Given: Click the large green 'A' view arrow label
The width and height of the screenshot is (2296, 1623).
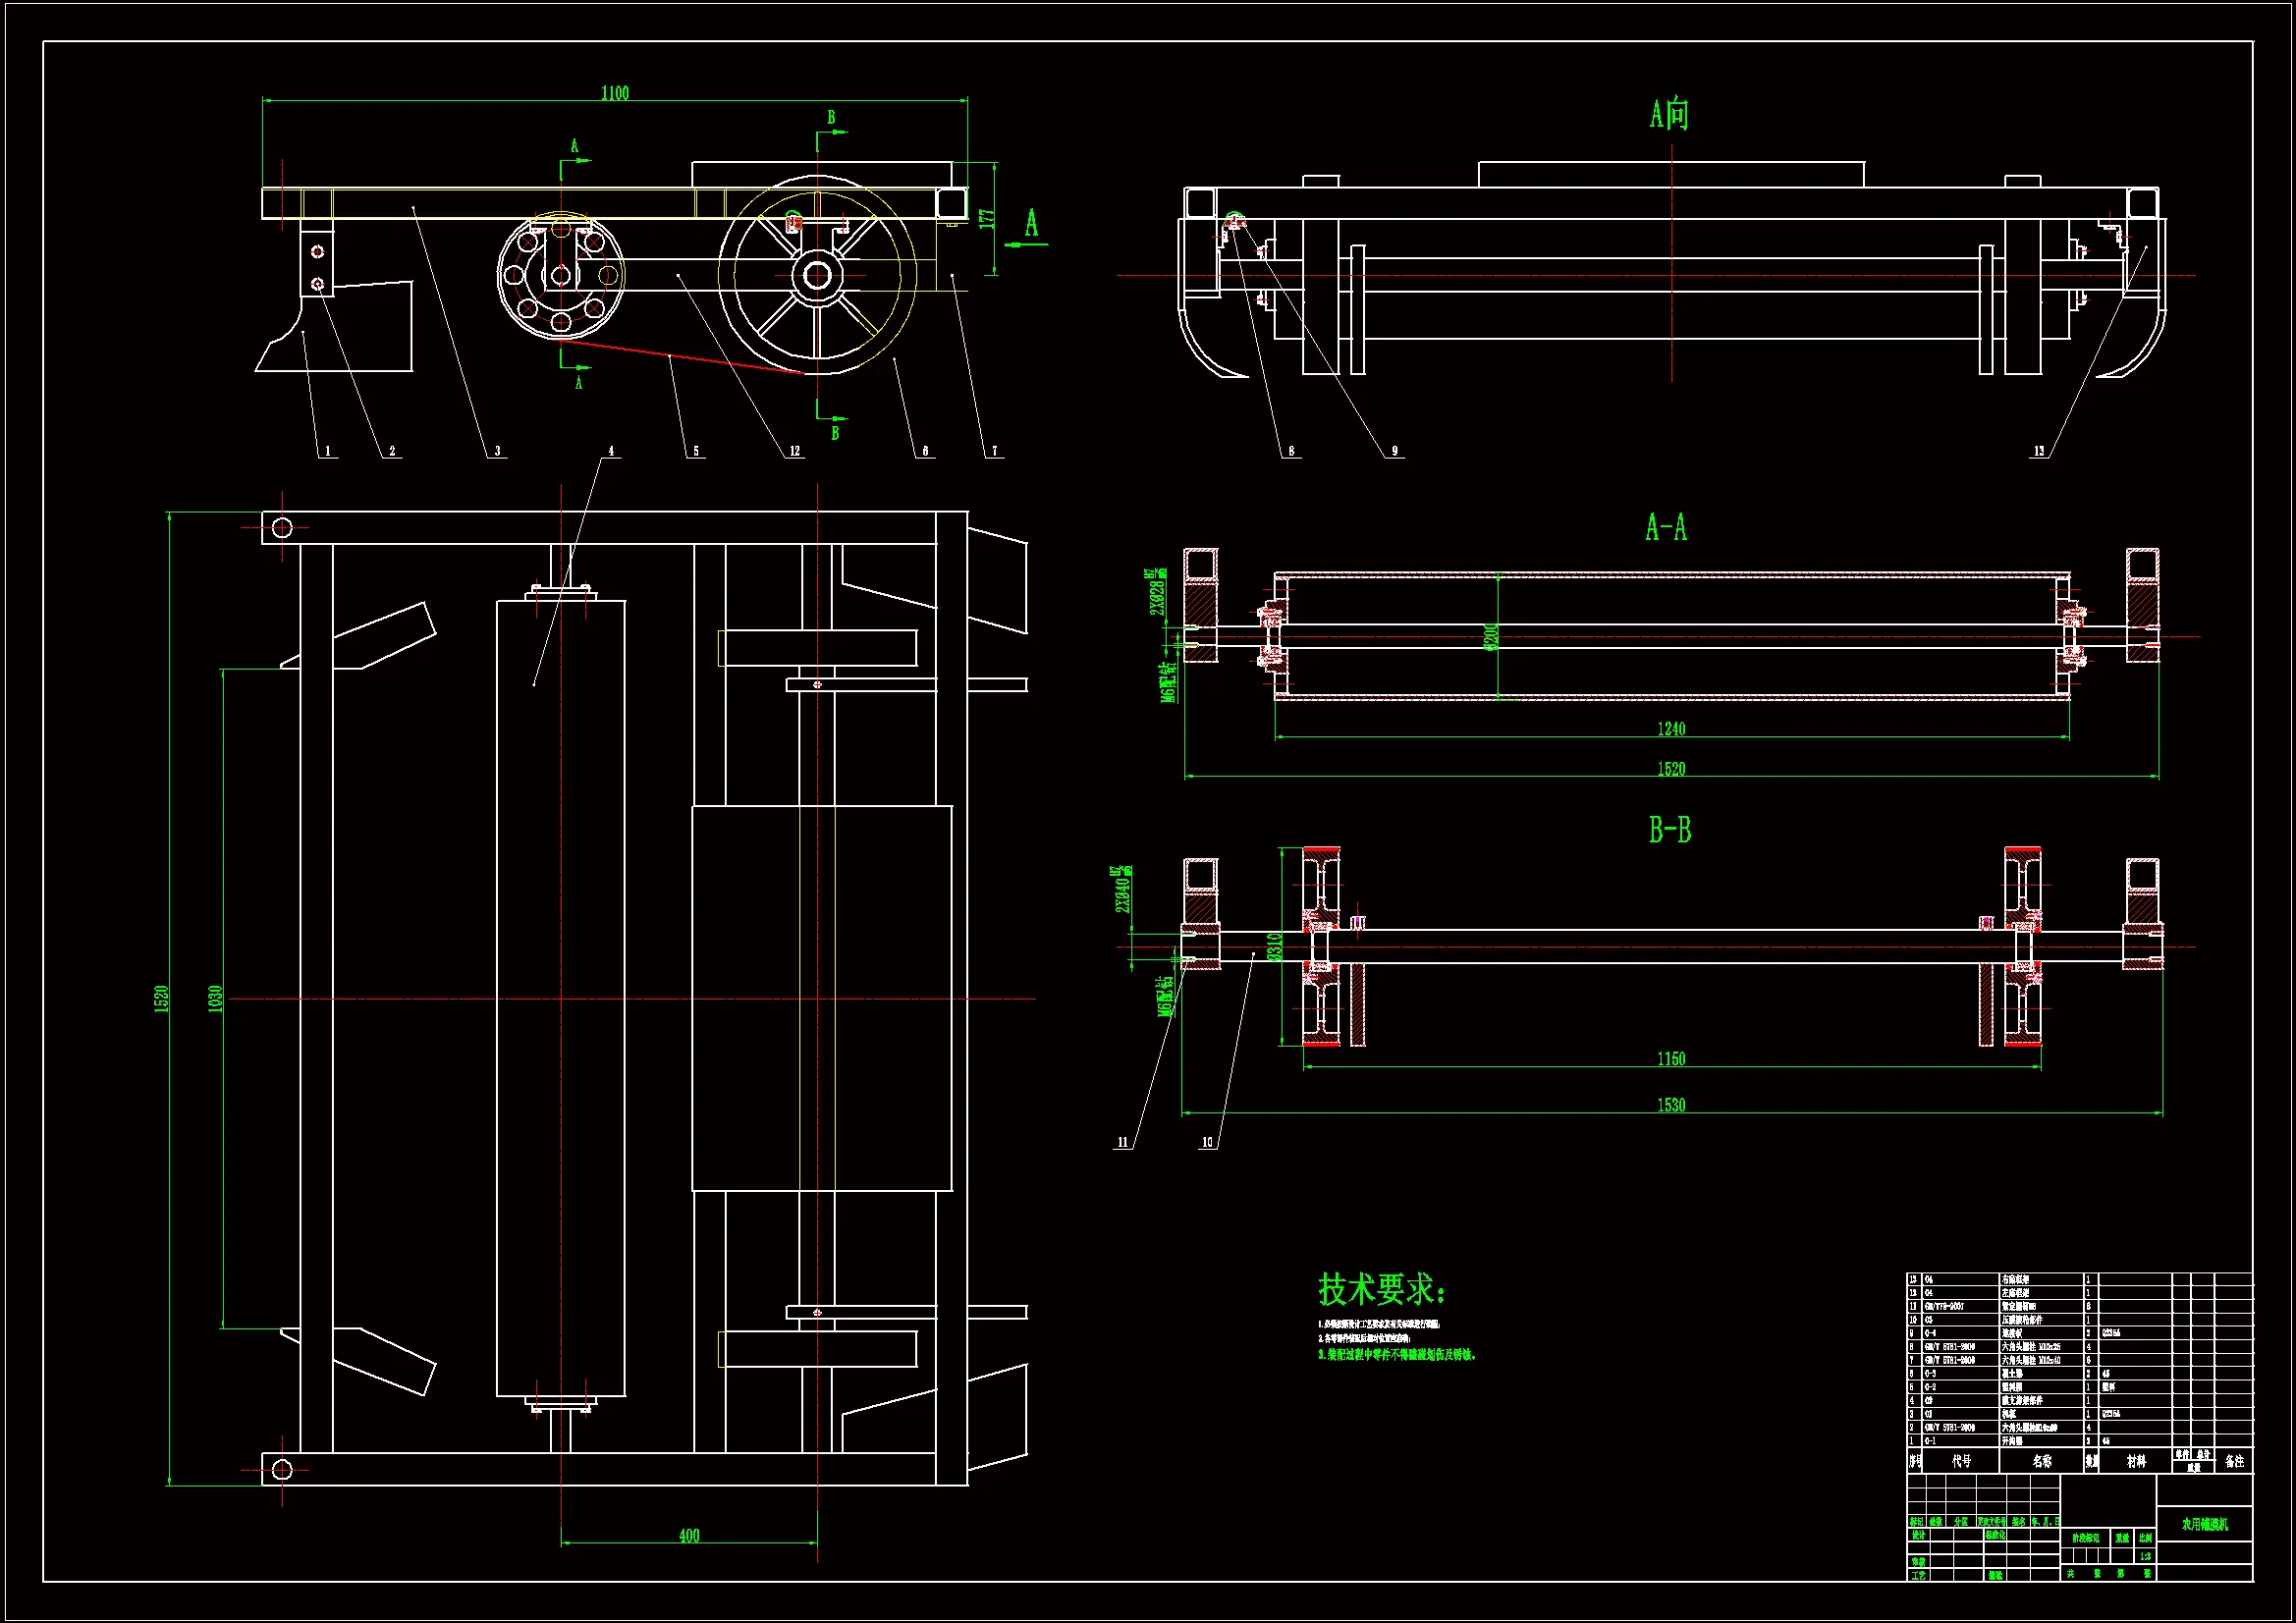Looking at the screenshot, I should [x=1031, y=223].
